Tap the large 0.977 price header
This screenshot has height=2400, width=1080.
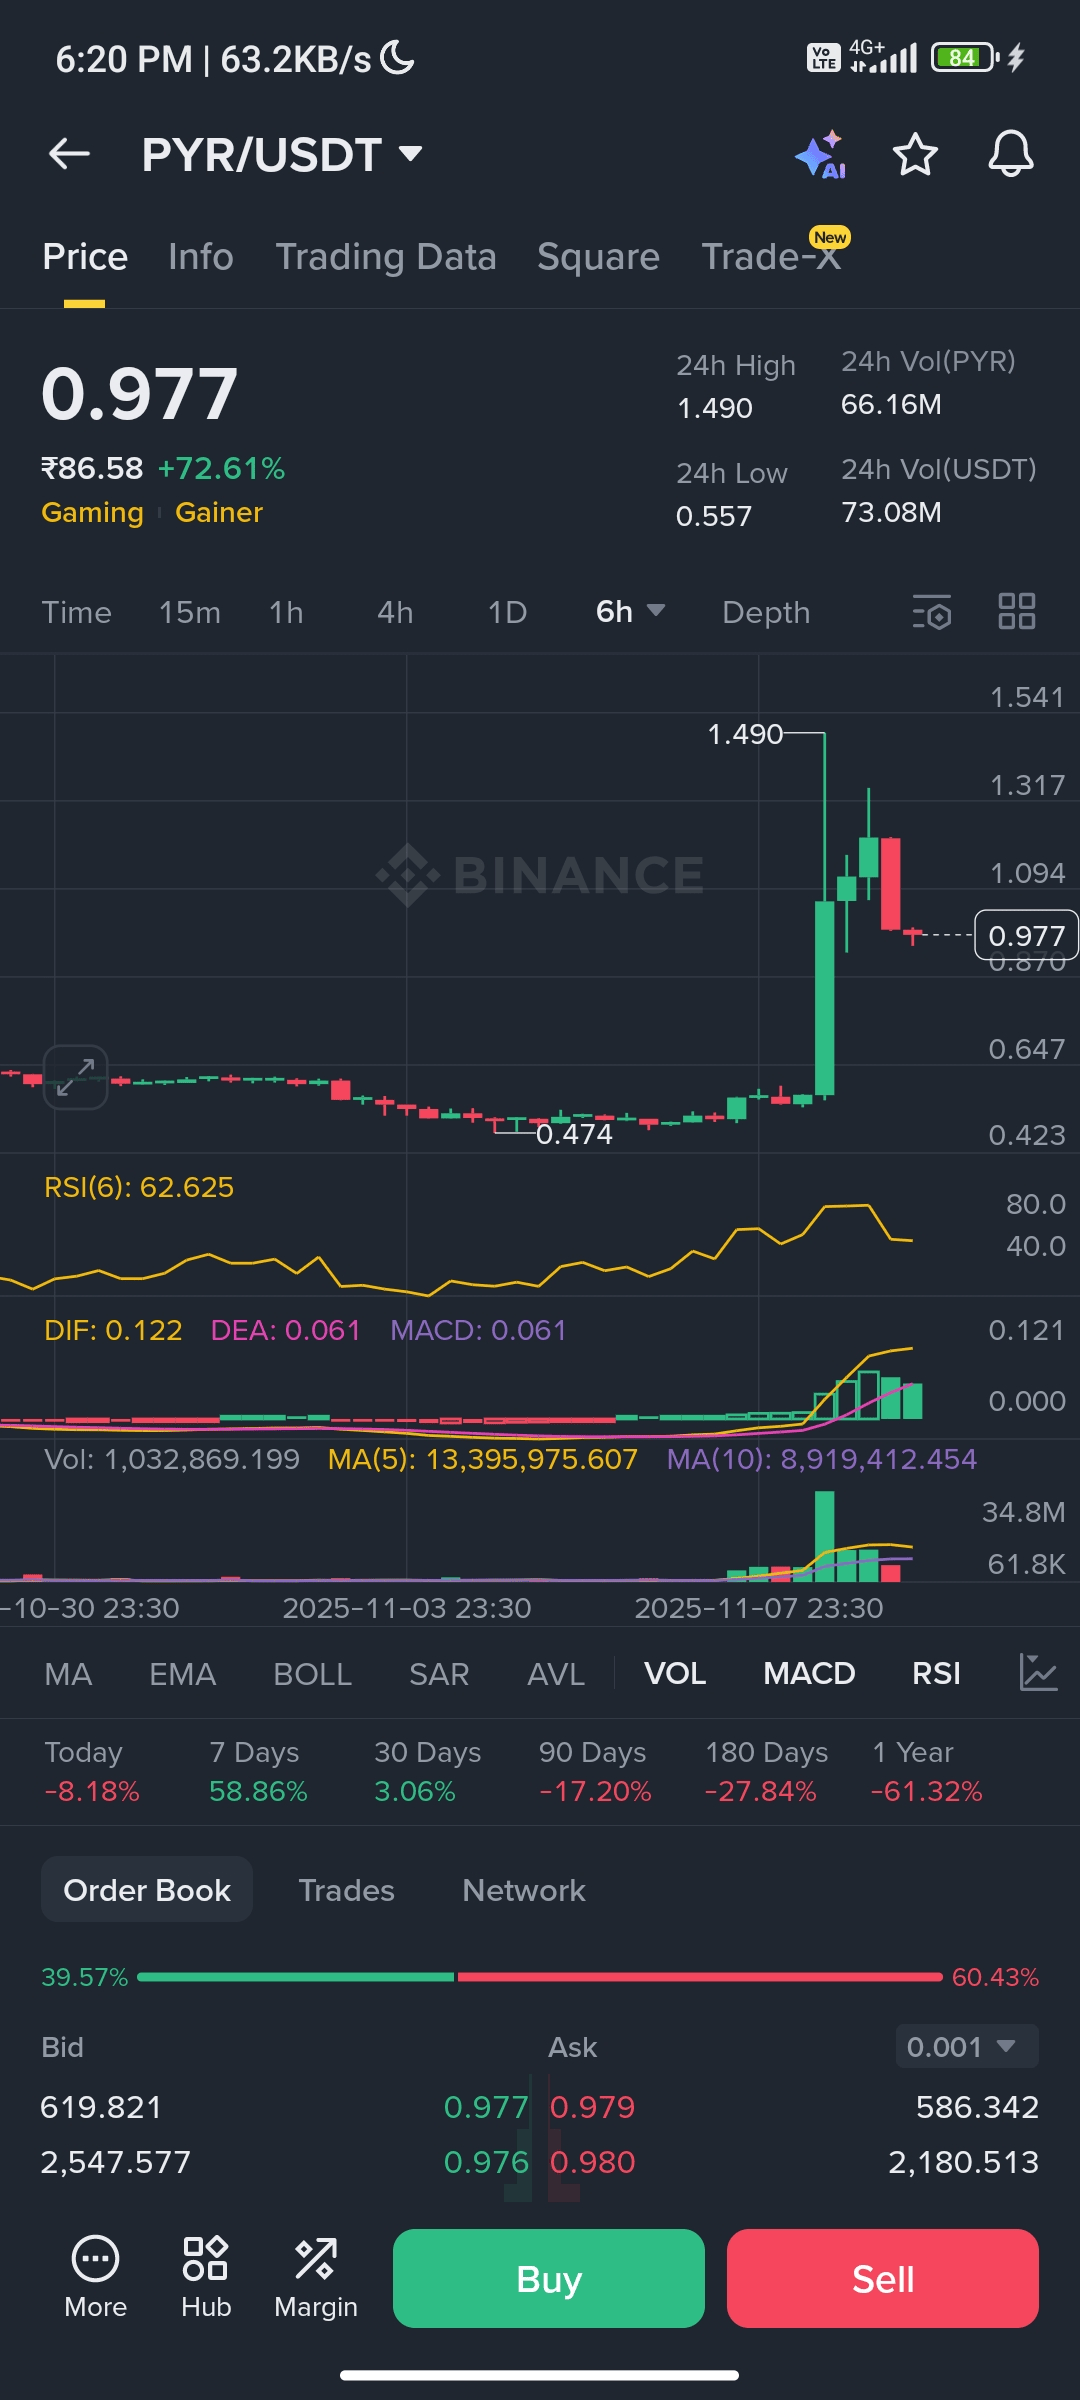[x=140, y=394]
